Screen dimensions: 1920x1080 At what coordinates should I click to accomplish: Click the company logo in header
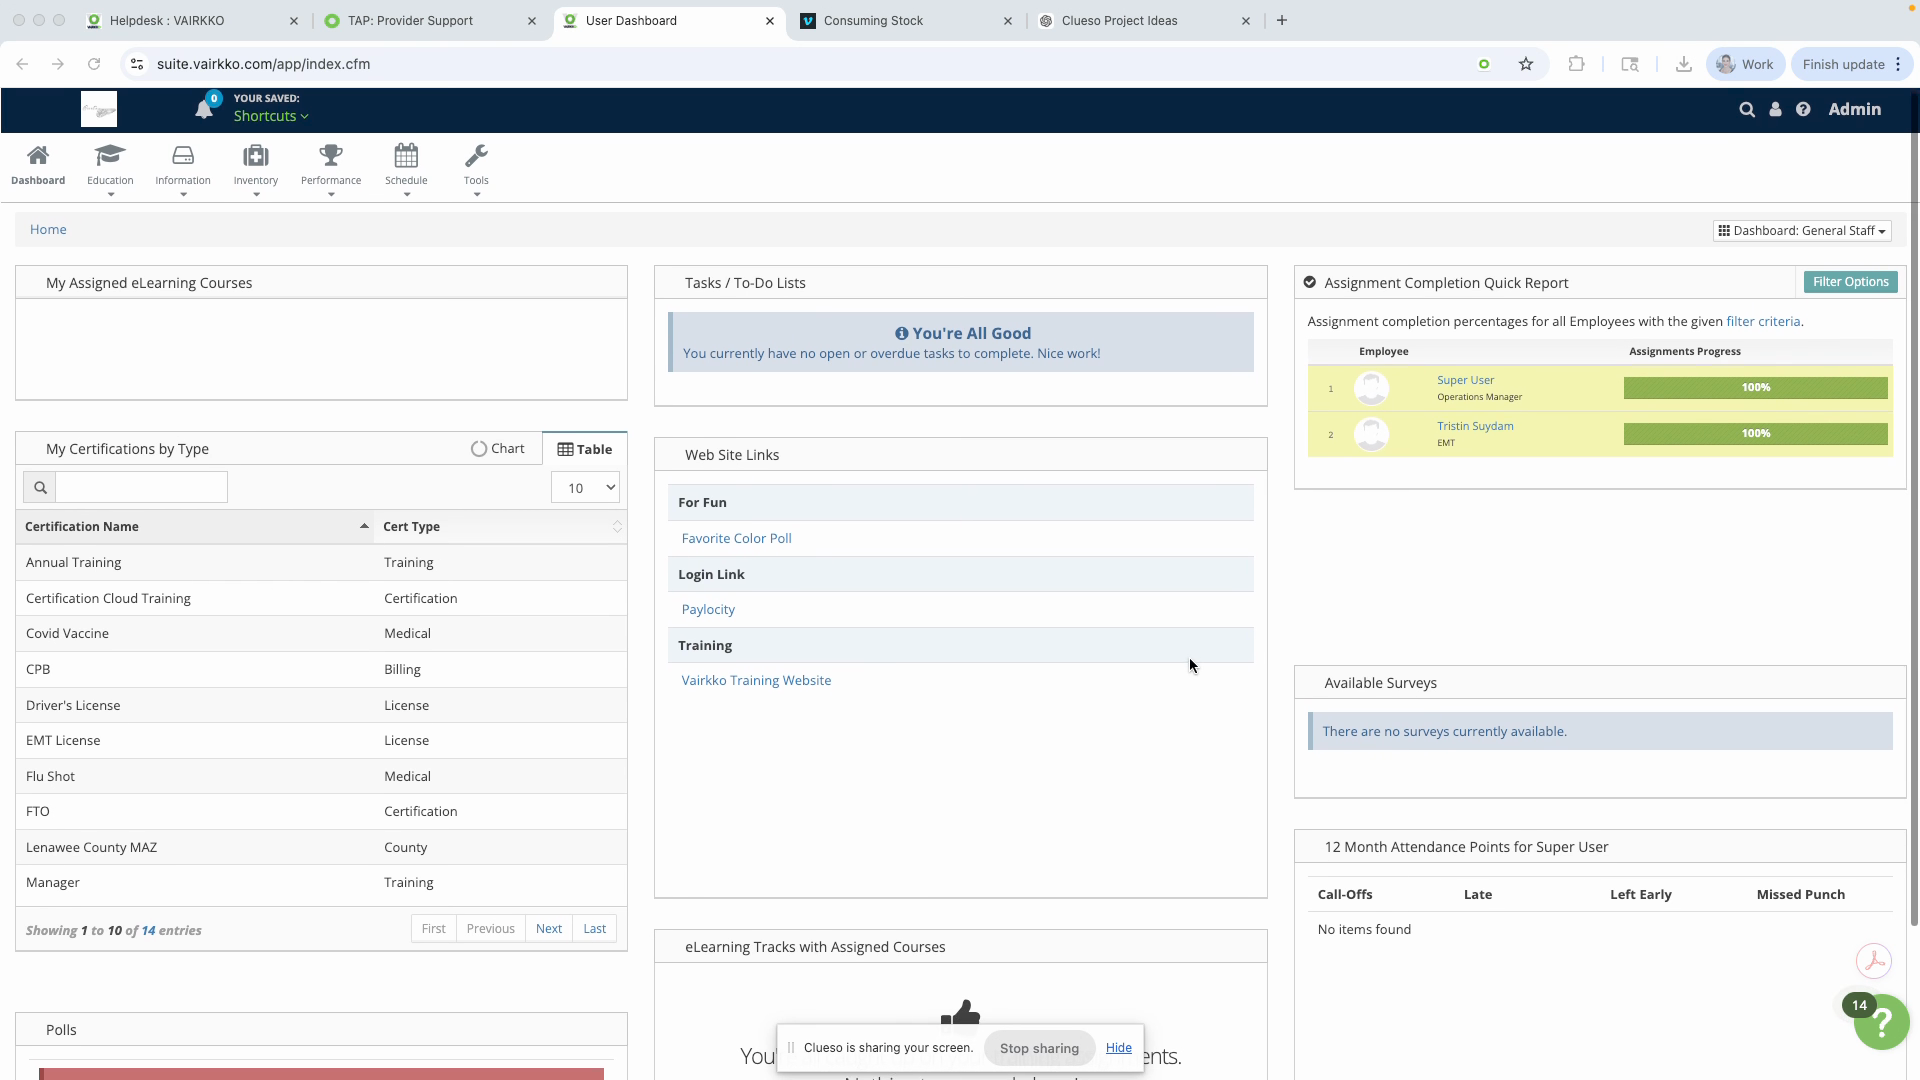tap(99, 109)
